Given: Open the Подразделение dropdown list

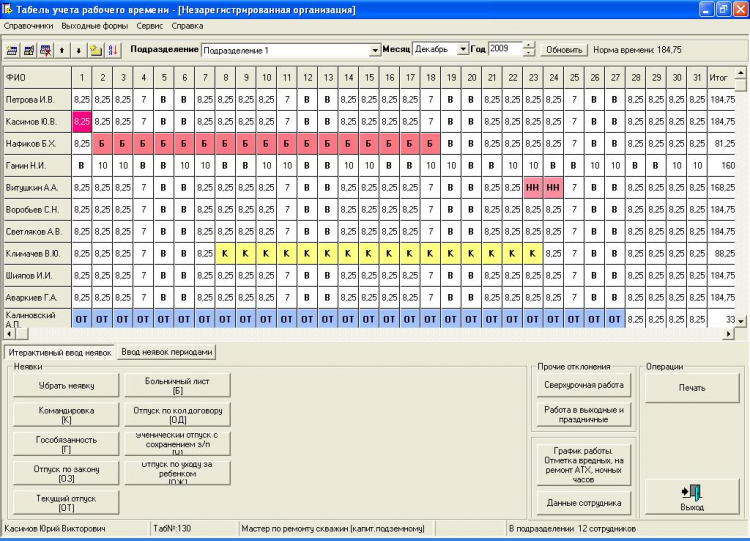Looking at the screenshot, I should pos(374,49).
